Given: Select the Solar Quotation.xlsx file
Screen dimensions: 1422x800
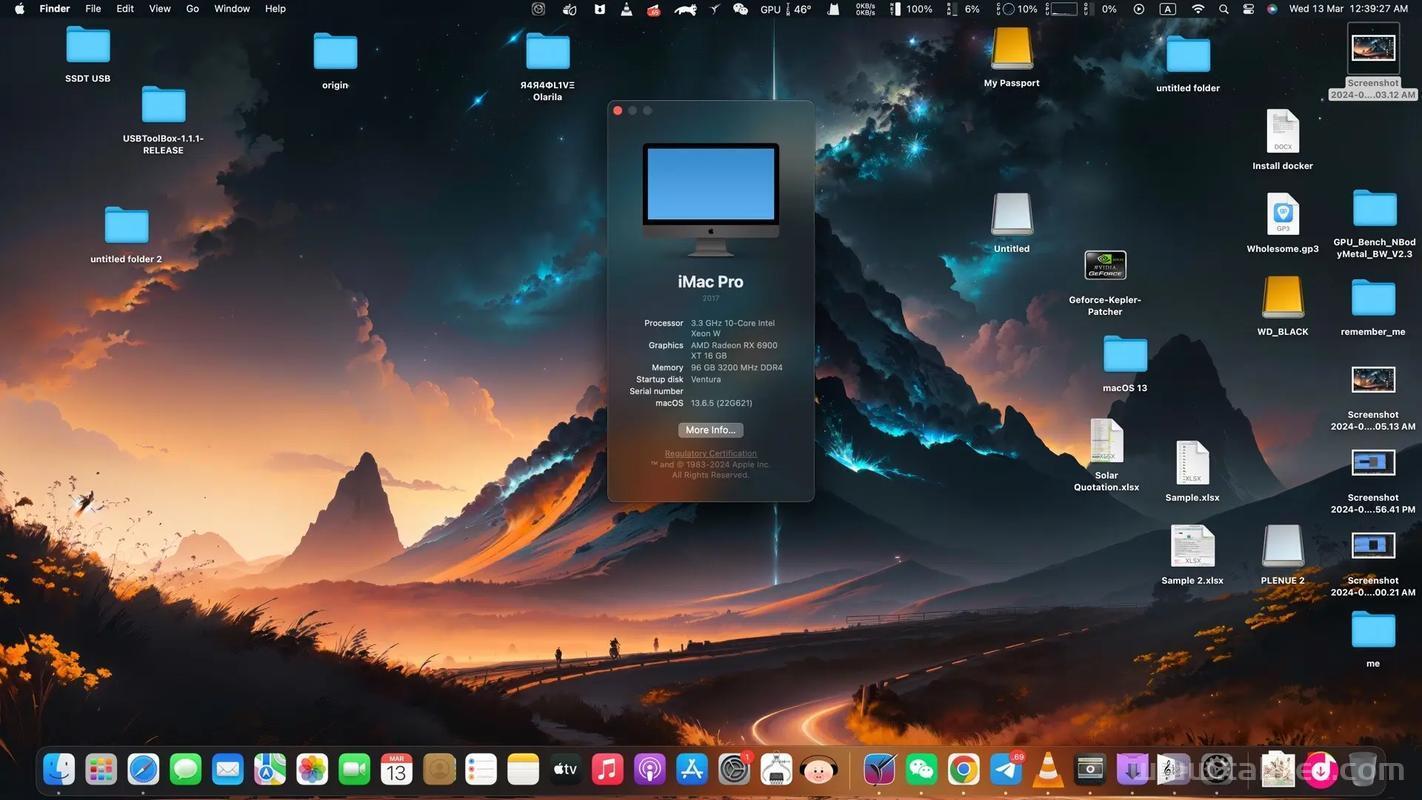Looking at the screenshot, I should tap(1106, 442).
